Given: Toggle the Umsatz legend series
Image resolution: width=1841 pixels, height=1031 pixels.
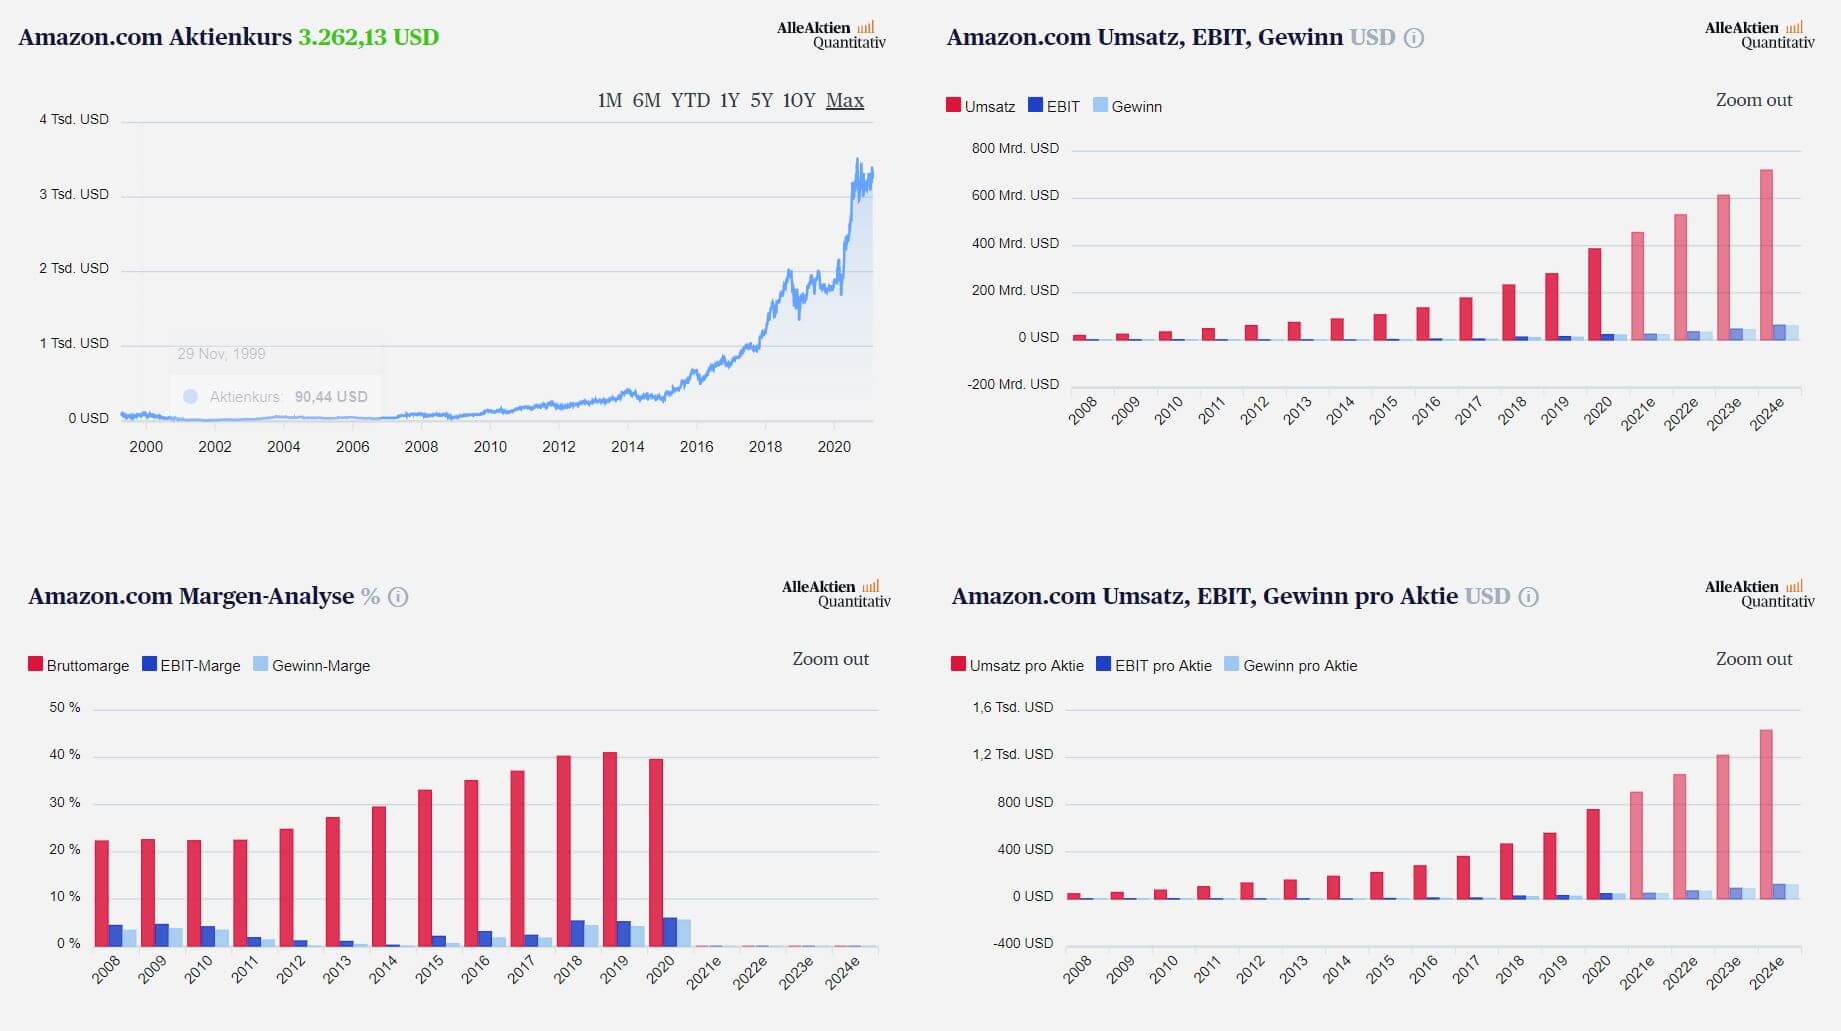Looking at the screenshot, I should pos(980,106).
